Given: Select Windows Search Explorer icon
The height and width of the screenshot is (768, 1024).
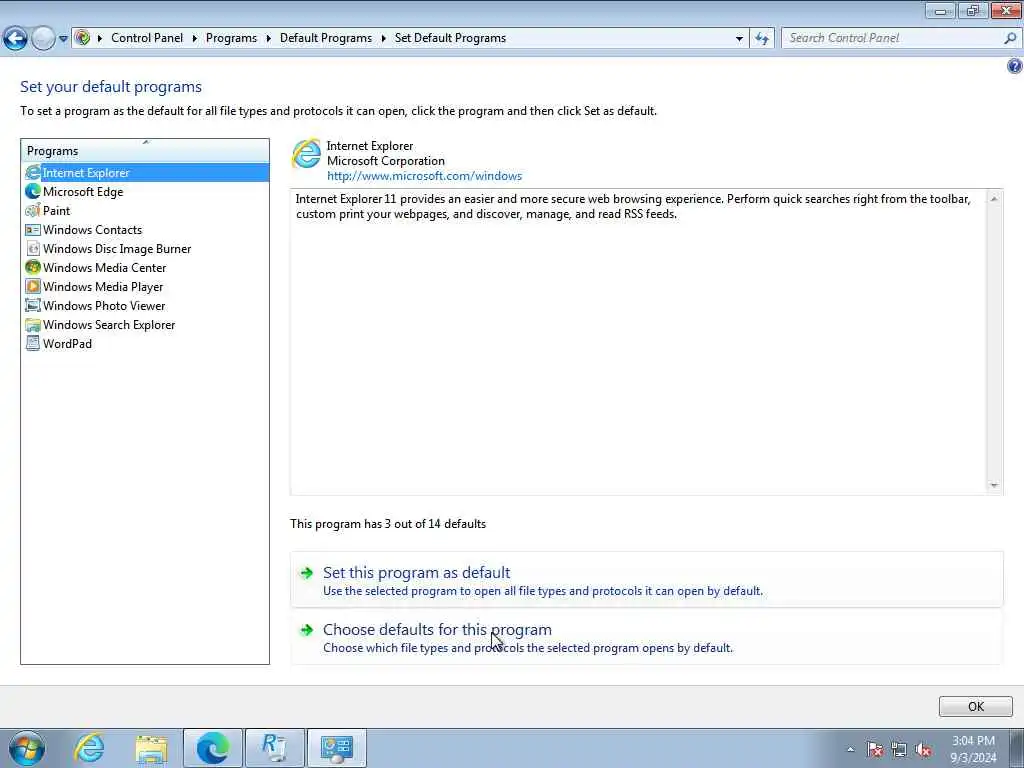Looking at the screenshot, I should [33, 325].
